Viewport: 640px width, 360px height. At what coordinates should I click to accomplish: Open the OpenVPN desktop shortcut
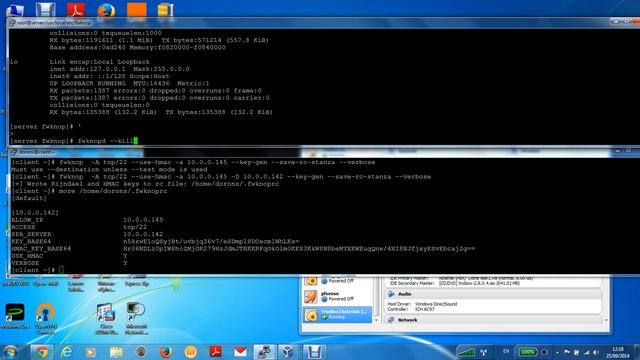[45, 319]
